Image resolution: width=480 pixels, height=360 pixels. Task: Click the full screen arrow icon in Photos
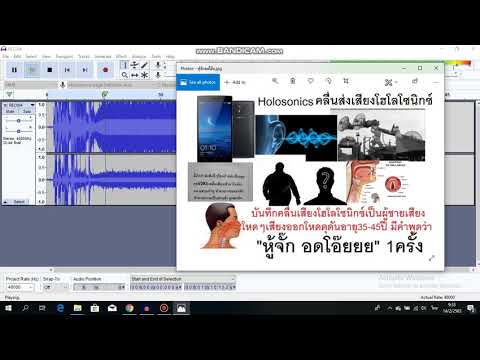point(432,258)
